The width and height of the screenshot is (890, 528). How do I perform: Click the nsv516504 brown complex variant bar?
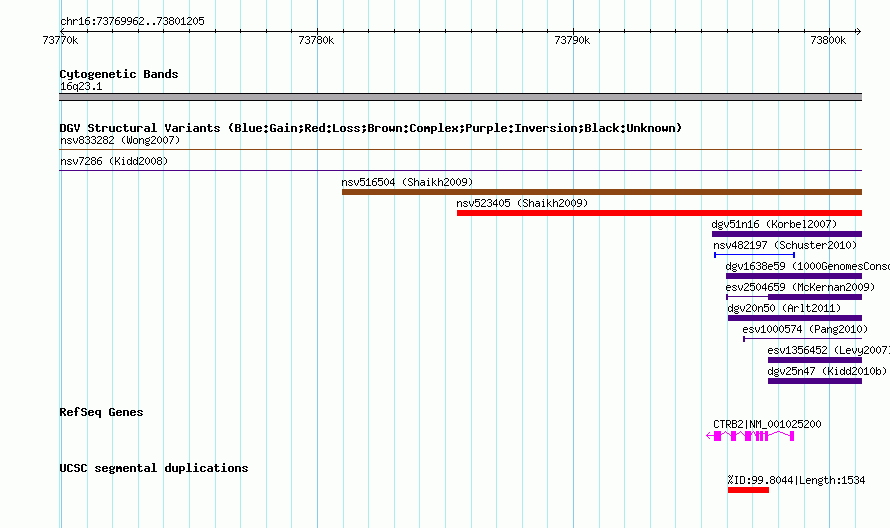tap(602, 192)
